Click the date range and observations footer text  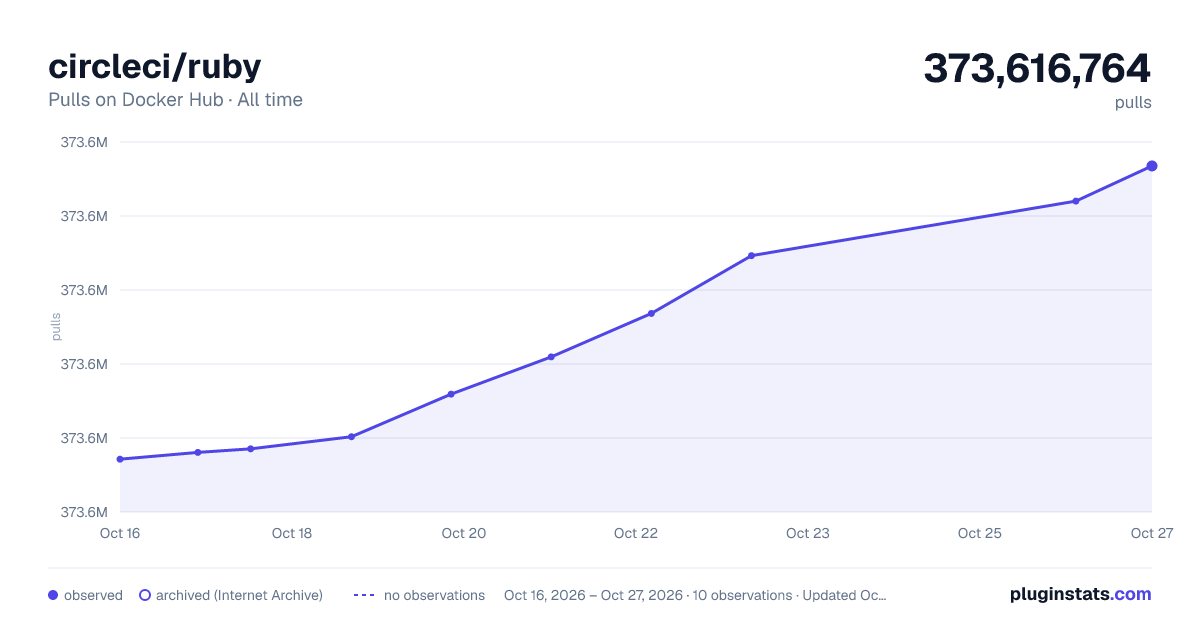[x=695, y=595]
